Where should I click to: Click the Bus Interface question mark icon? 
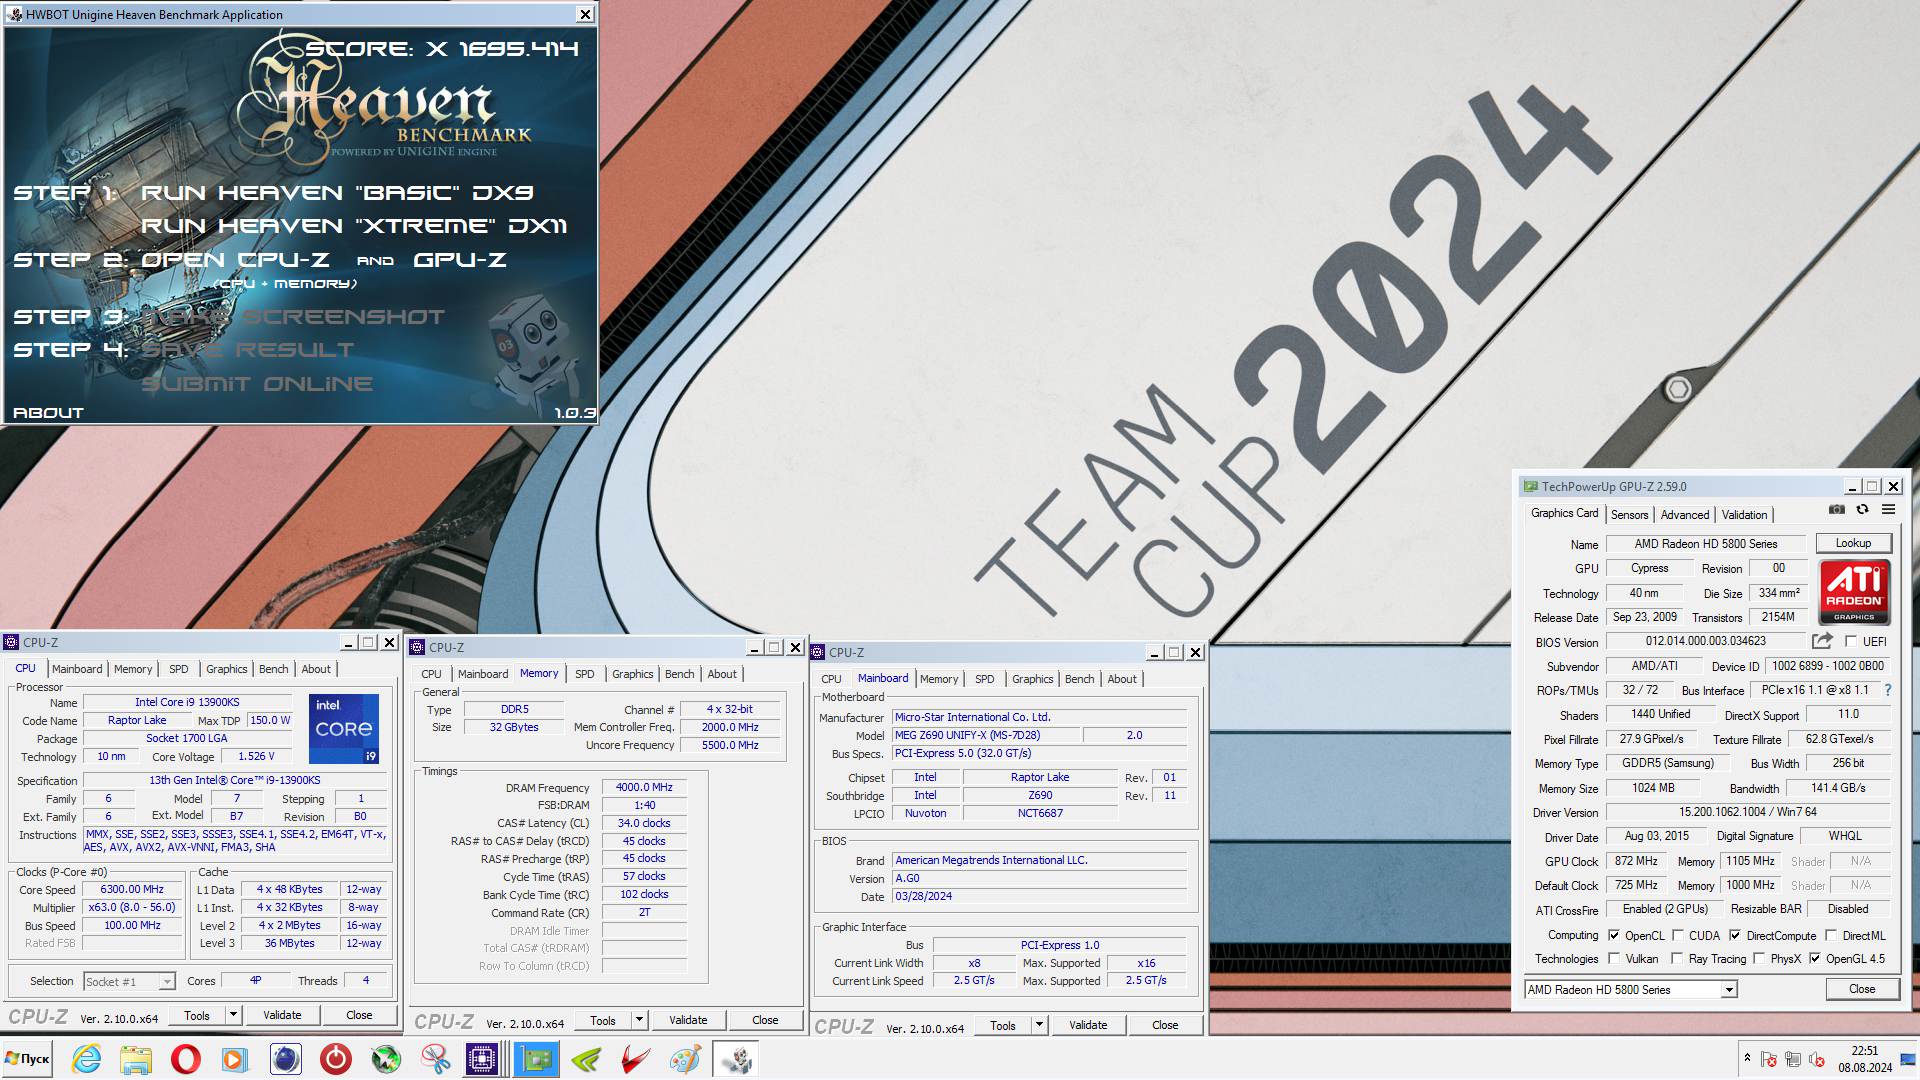tap(1888, 690)
